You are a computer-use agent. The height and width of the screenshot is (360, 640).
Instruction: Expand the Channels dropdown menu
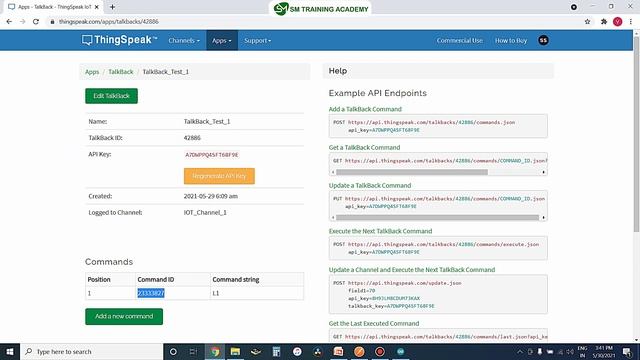point(184,40)
